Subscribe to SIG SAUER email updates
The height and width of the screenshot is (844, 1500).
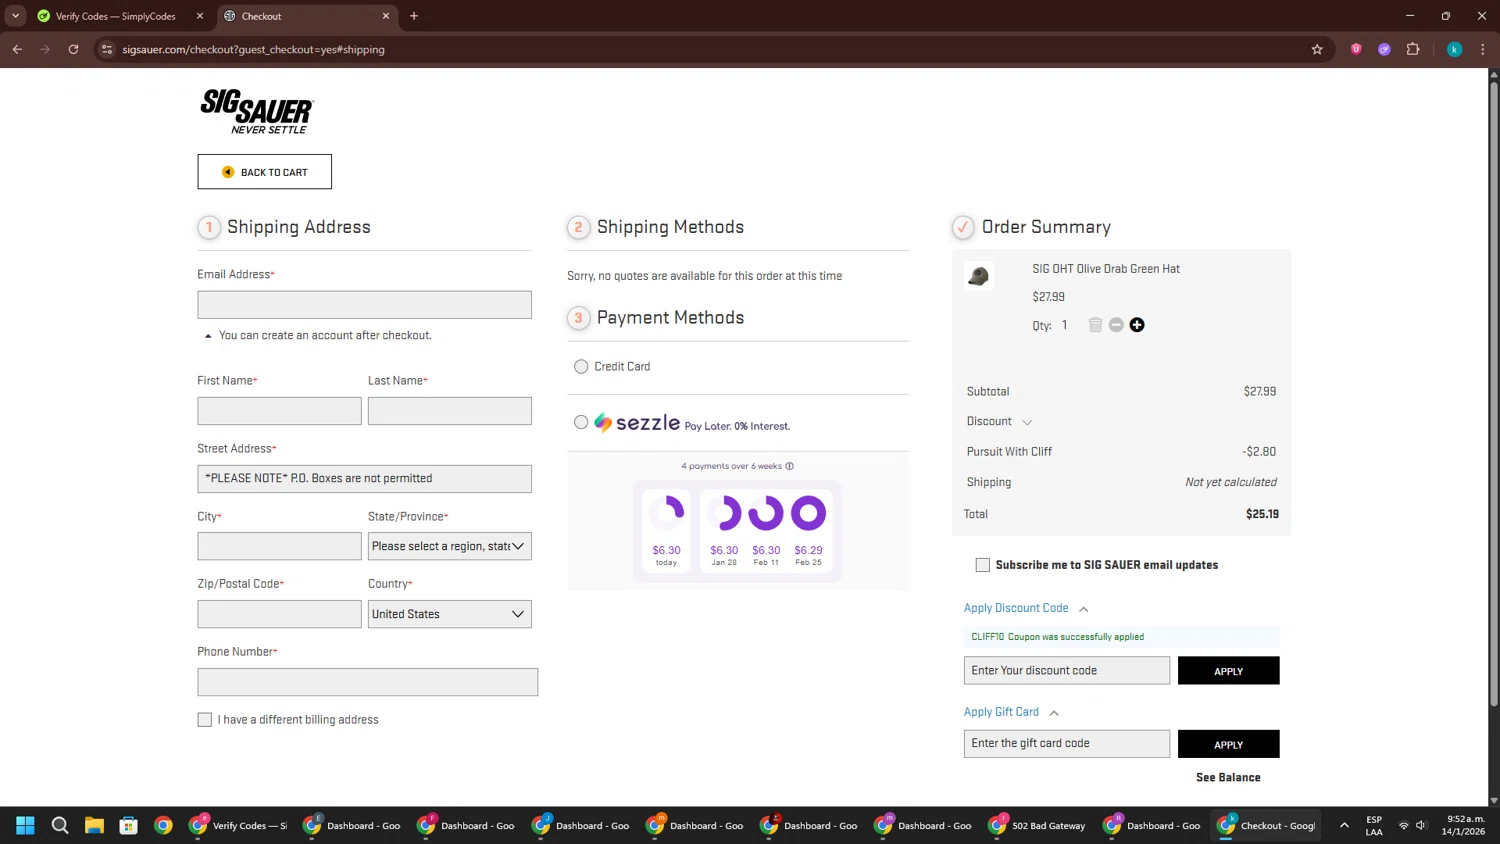tap(983, 565)
